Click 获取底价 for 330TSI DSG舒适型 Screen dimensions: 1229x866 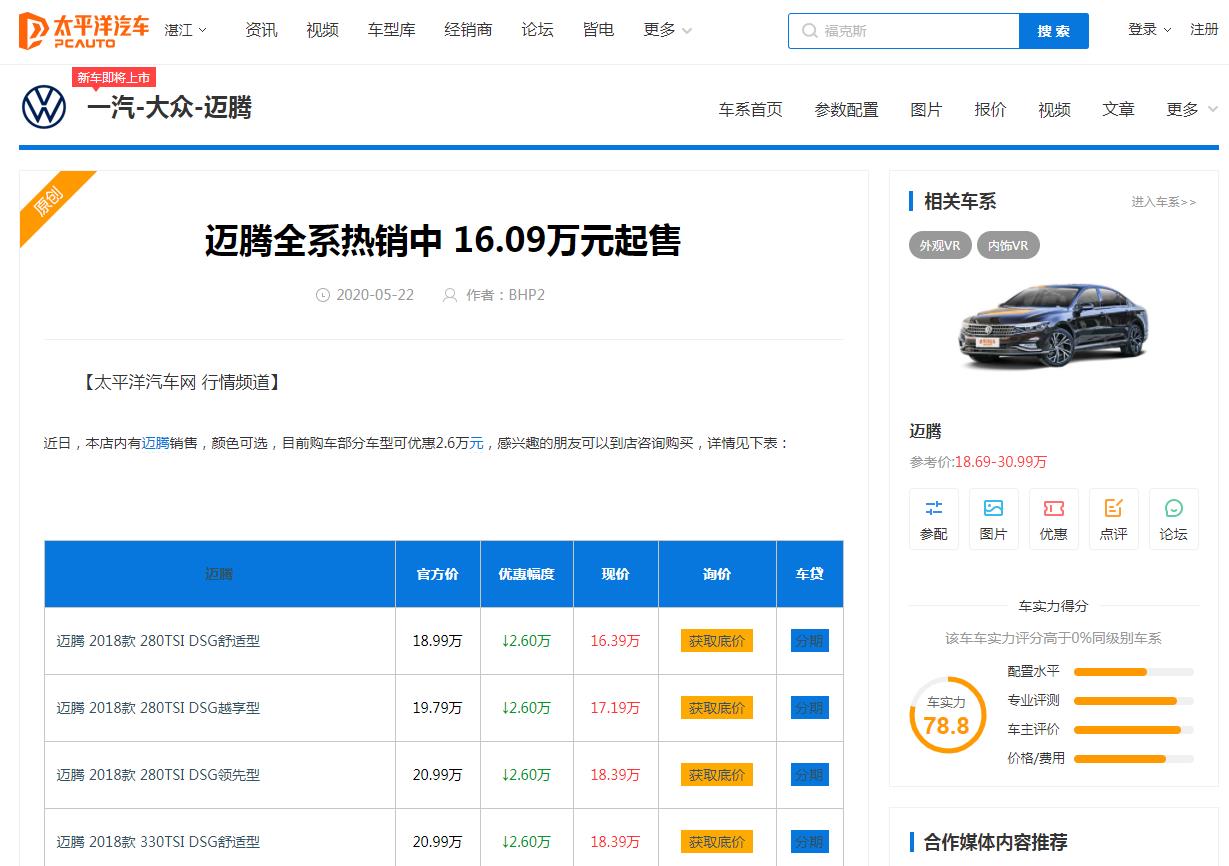tap(717, 842)
